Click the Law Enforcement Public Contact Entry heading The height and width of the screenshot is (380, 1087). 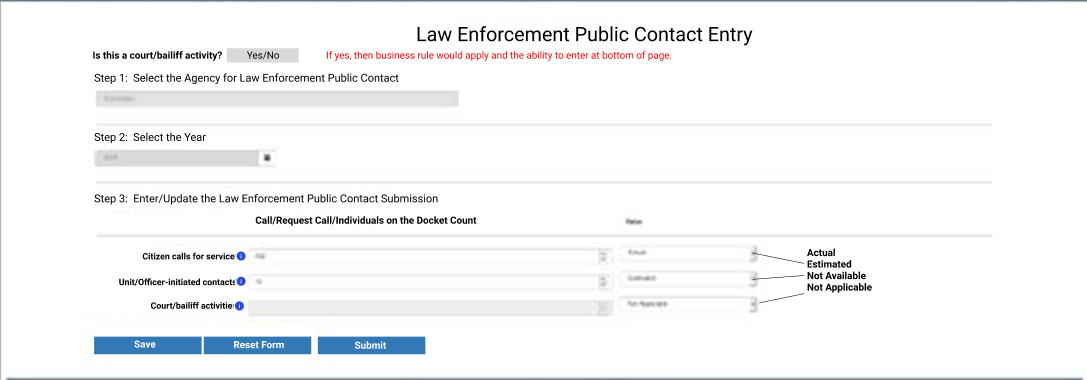(x=584, y=35)
